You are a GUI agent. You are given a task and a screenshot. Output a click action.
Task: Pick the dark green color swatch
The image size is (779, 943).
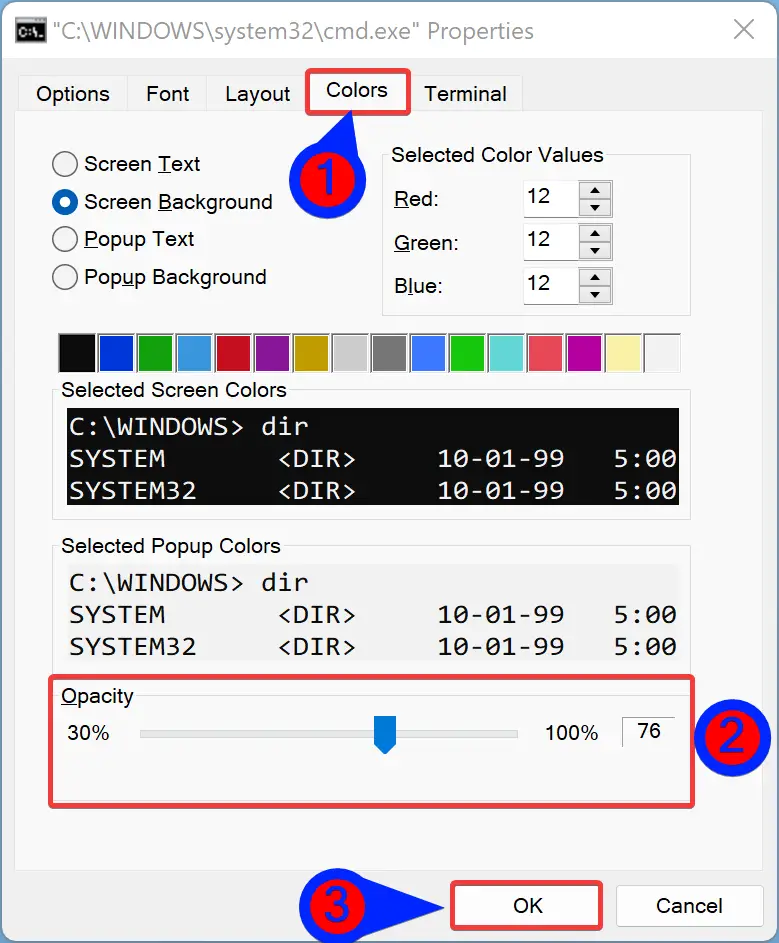(155, 353)
